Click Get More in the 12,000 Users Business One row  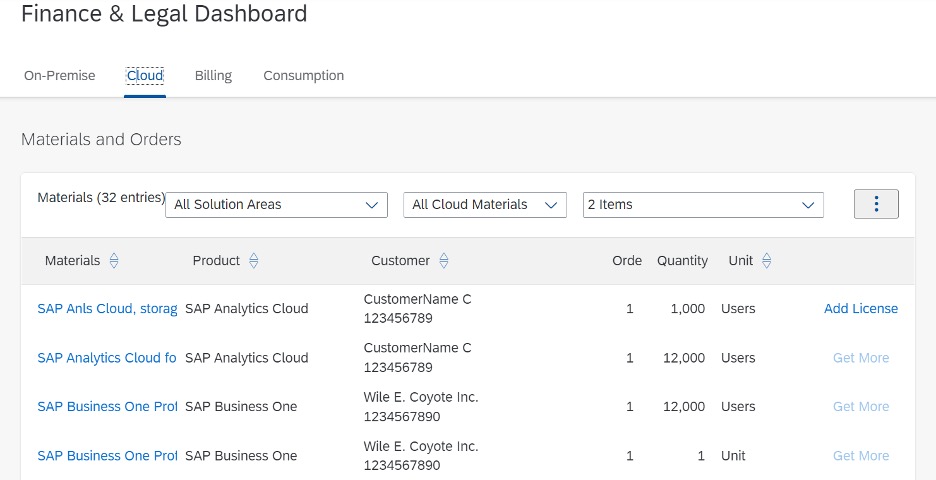point(861,407)
